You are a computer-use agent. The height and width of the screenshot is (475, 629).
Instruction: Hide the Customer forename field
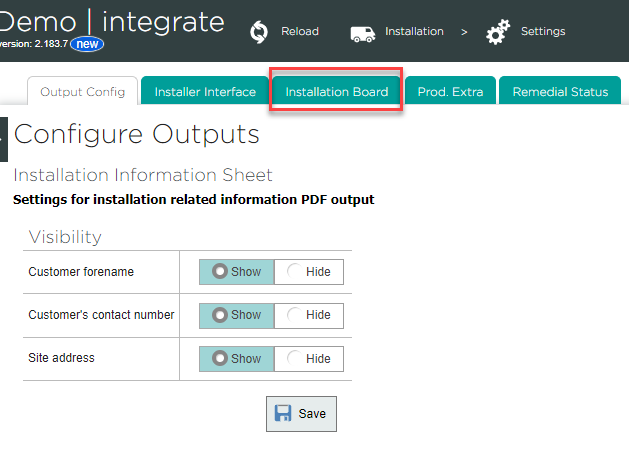(x=309, y=272)
